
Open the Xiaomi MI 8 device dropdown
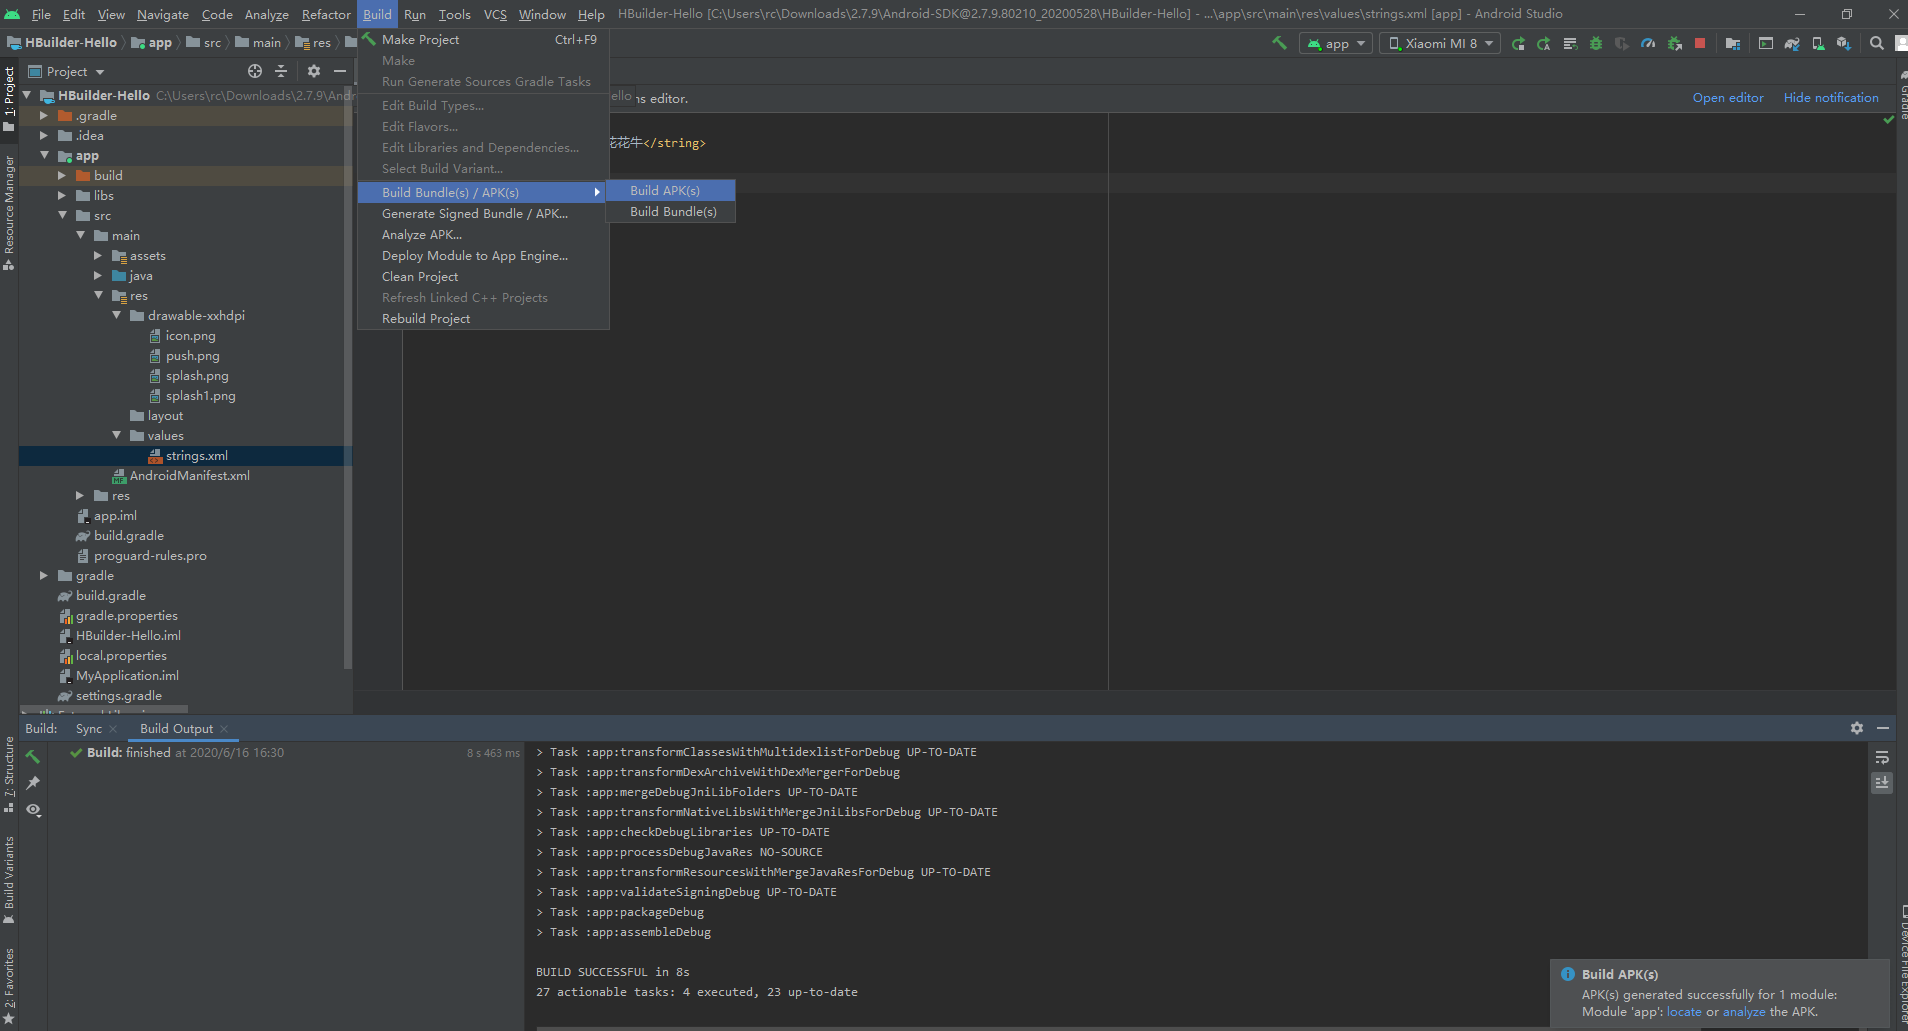(1439, 43)
